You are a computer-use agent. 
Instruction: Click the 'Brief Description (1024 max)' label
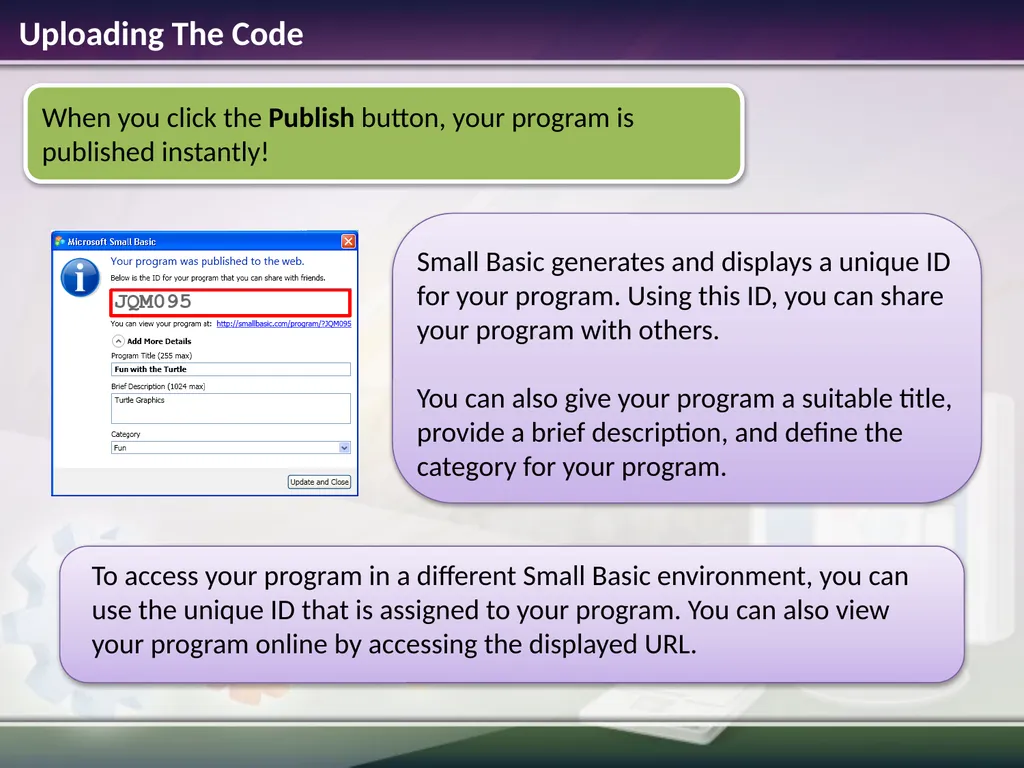(158, 387)
